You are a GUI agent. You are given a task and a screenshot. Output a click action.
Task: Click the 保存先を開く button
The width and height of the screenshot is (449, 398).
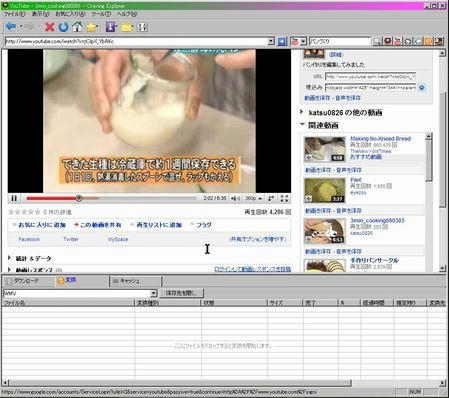point(180,293)
